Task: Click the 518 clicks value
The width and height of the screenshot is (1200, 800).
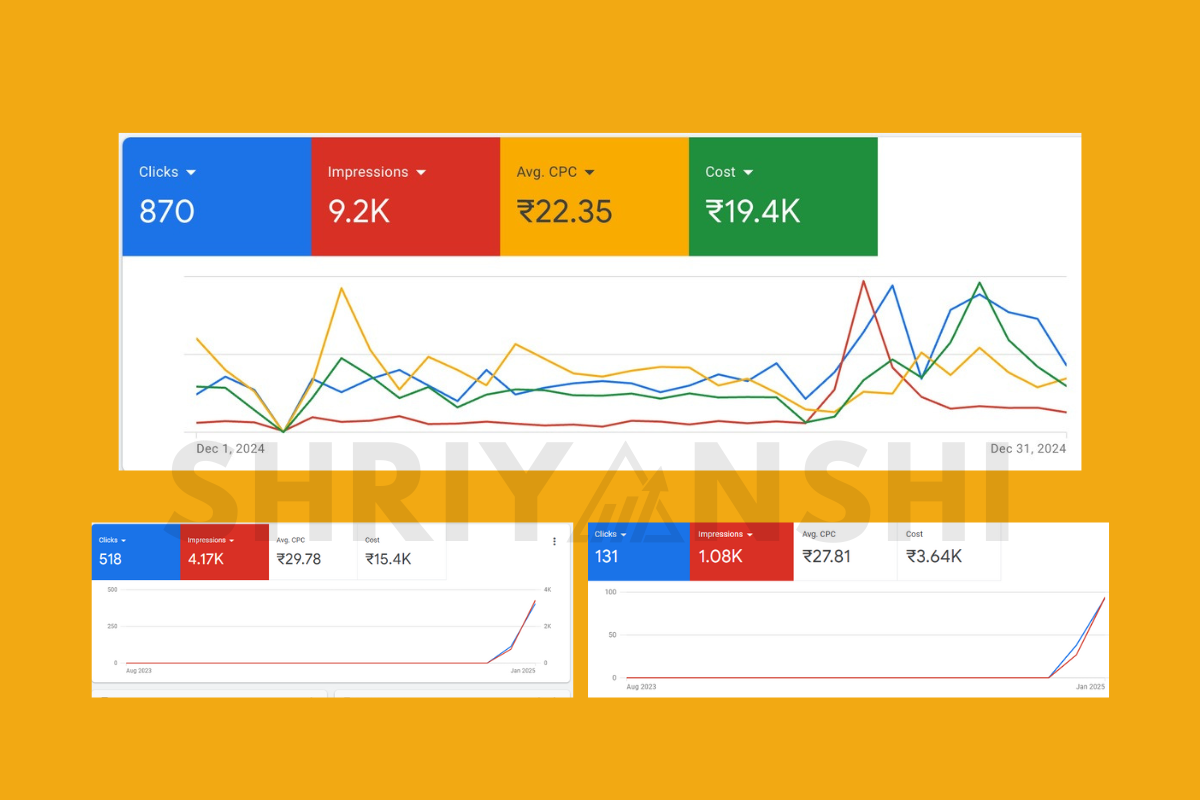Action: pyautogui.click(x=110, y=559)
